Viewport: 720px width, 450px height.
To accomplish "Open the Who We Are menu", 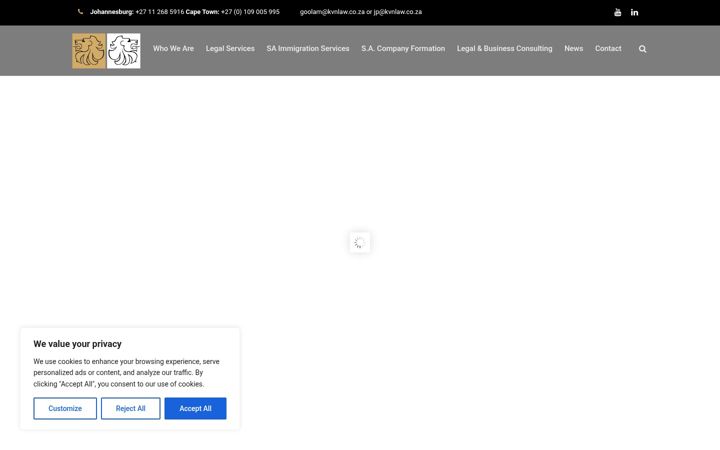I will coord(173,49).
